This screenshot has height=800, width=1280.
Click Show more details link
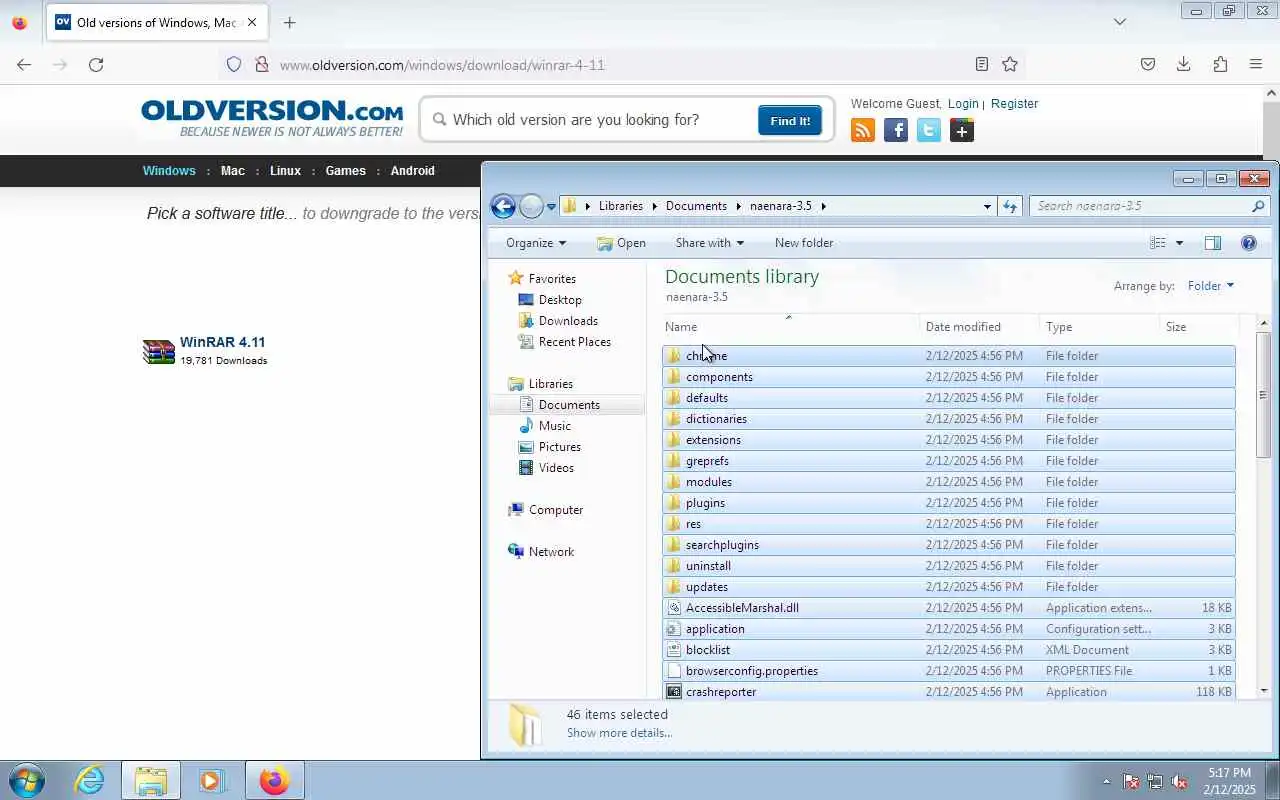619,733
